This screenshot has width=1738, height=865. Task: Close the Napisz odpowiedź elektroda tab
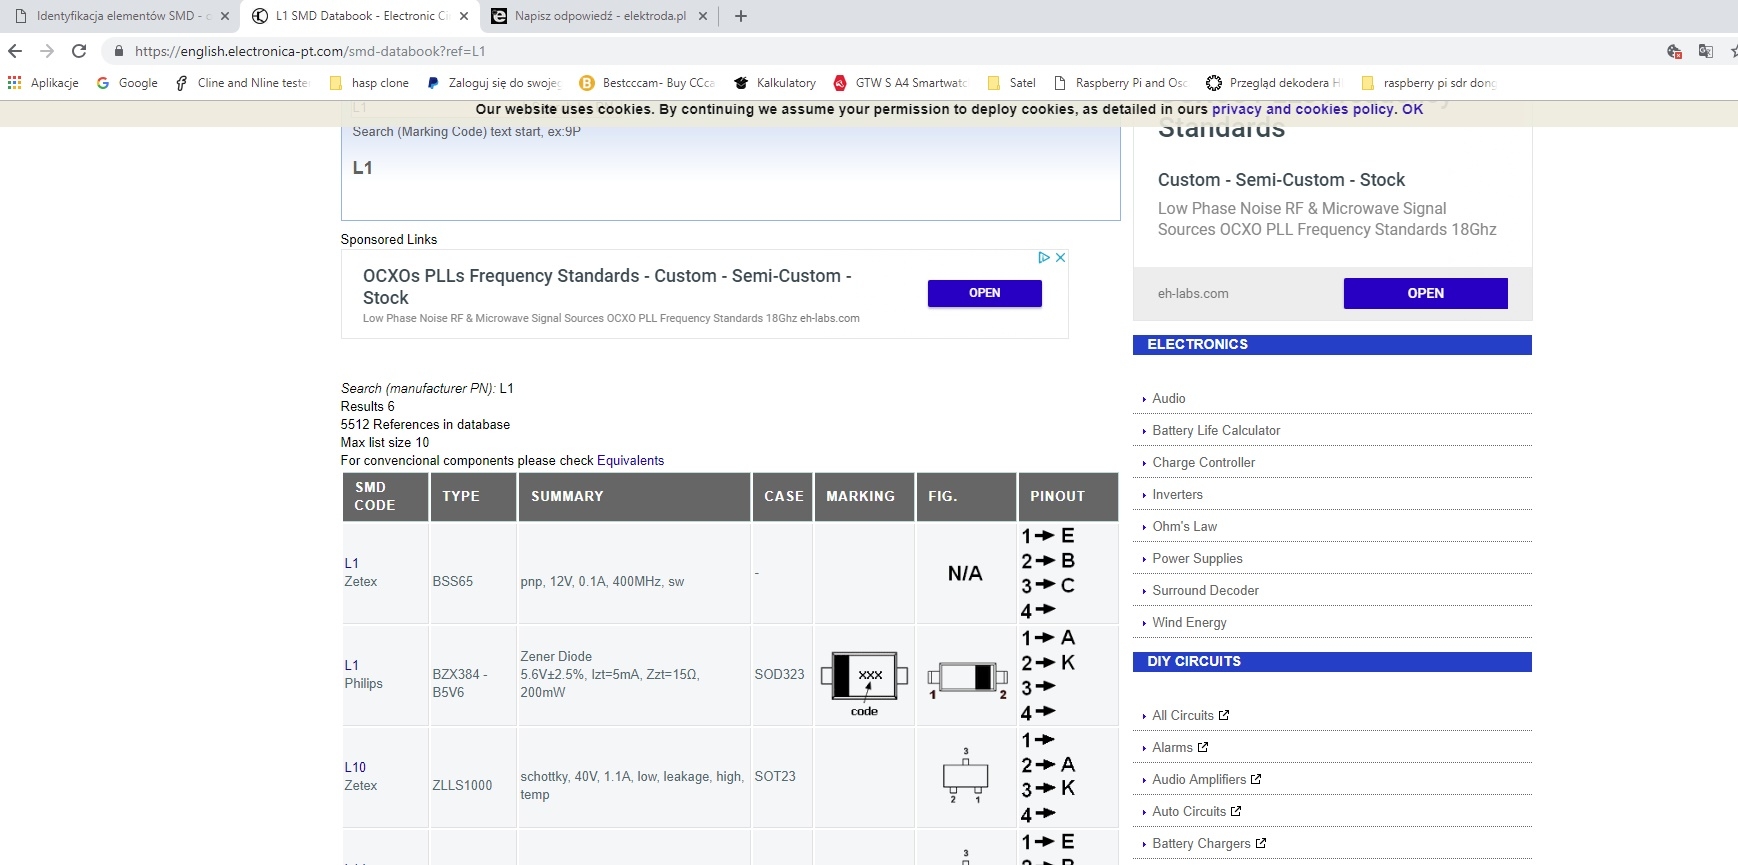[x=703, y=16]
